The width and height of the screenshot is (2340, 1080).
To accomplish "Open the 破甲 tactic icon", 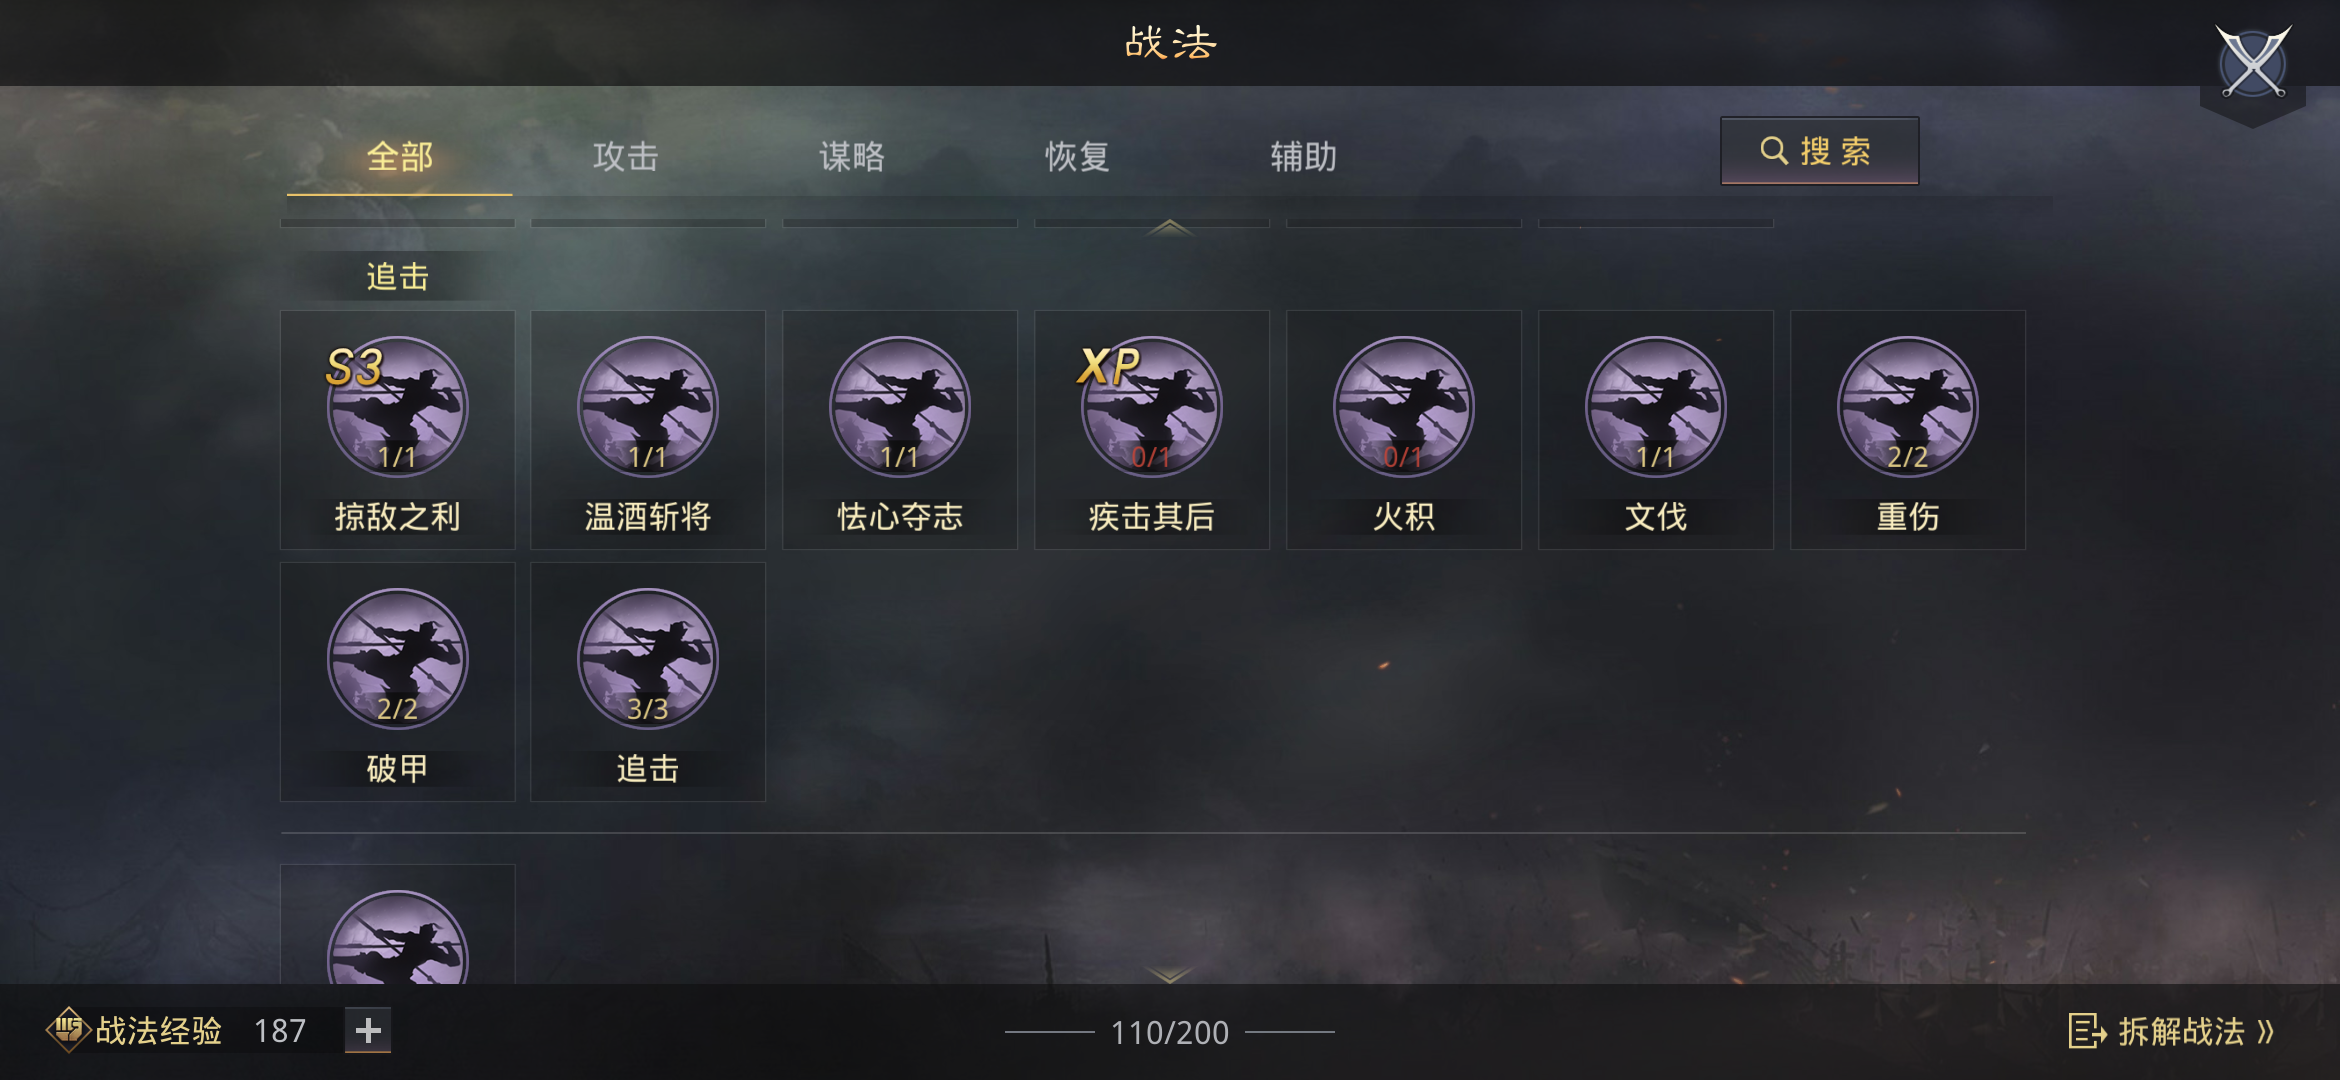I will (x=397, y=659).
